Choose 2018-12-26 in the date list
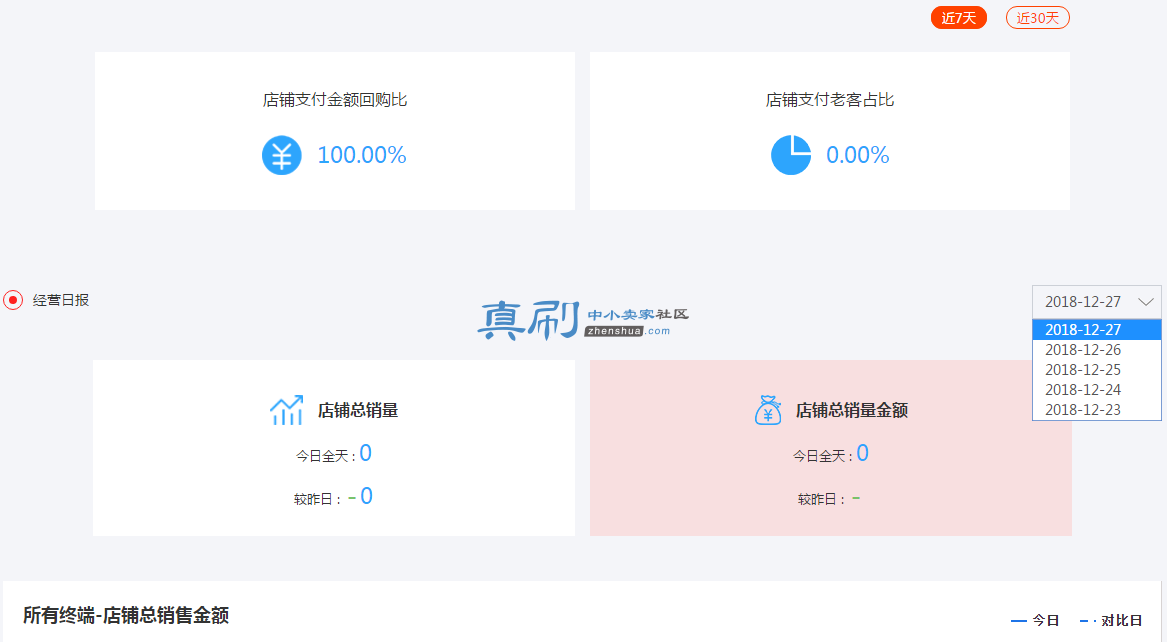Viewport: 1167px width, 642px height. [x=1096, y=350]
